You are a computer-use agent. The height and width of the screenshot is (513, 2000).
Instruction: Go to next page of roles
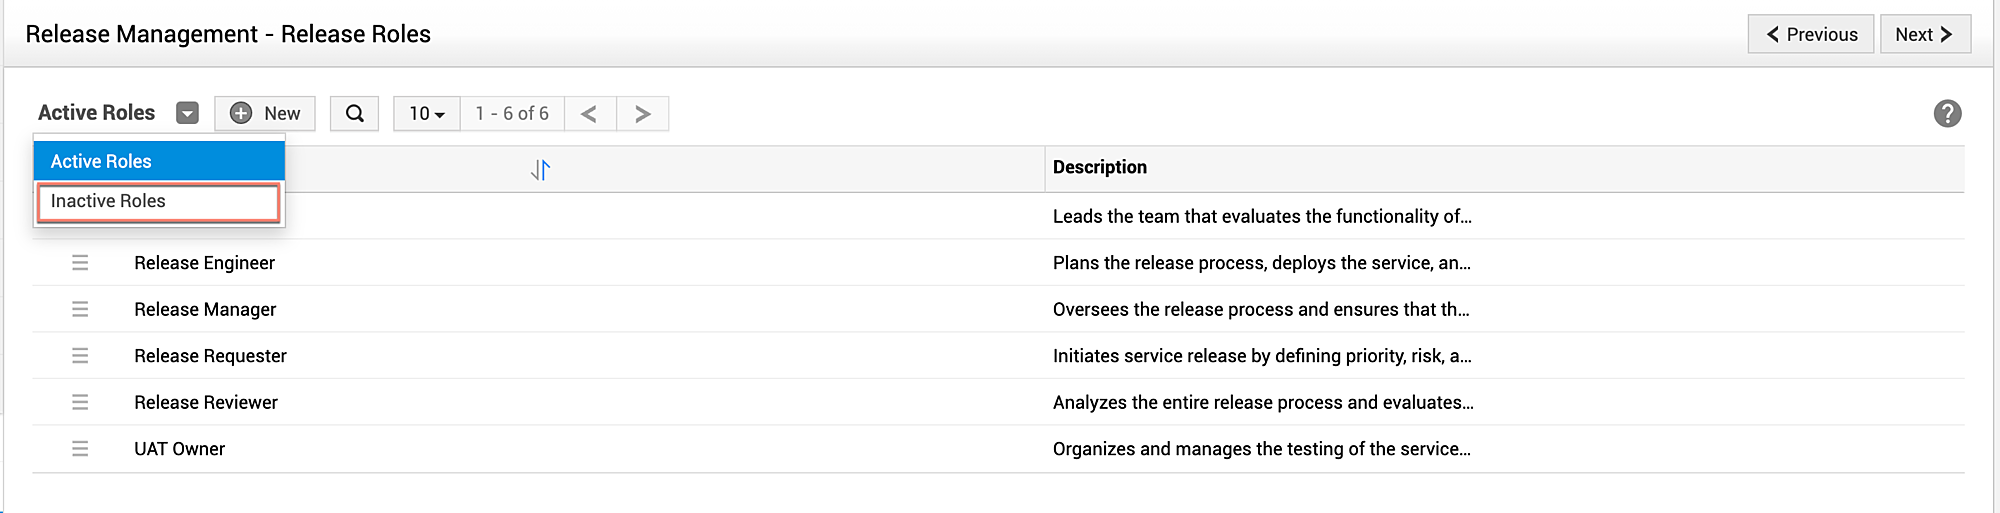[642, 114]
